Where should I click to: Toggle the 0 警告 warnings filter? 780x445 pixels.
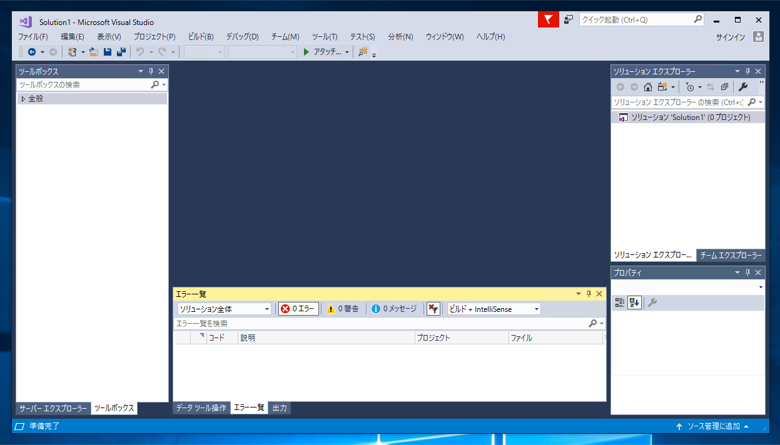tap(342, 309)
